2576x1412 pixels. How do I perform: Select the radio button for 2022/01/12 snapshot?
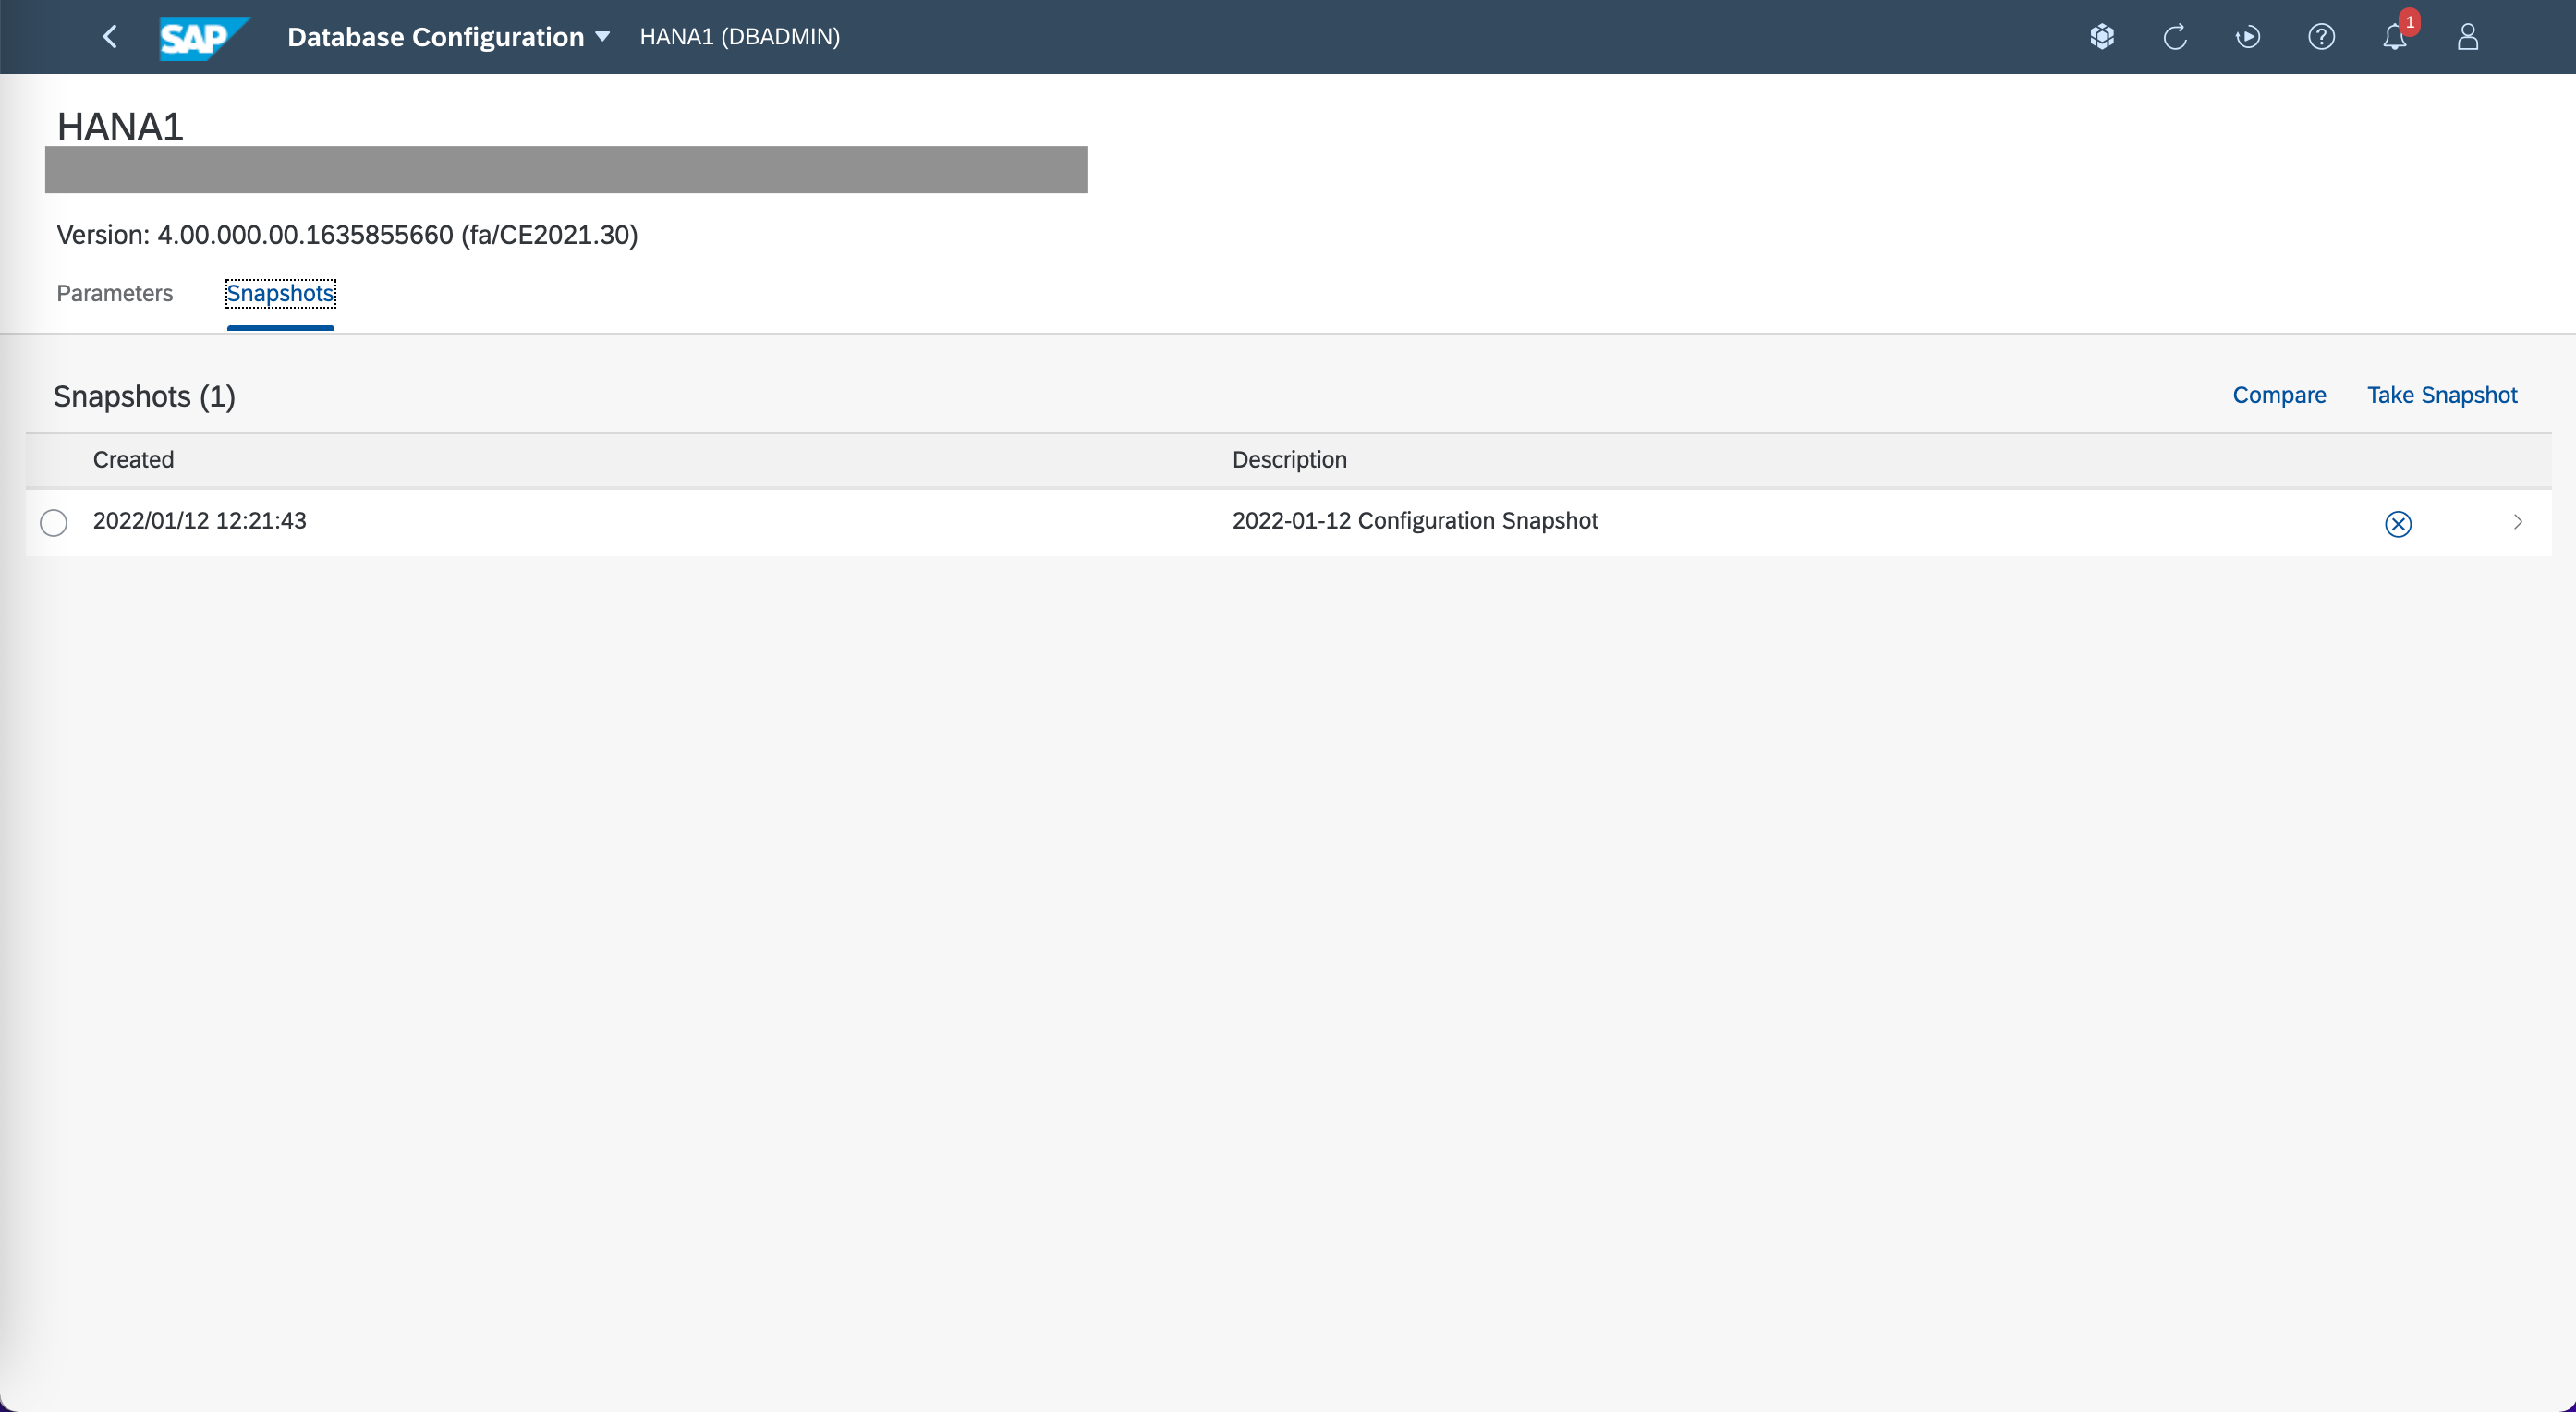54,522
